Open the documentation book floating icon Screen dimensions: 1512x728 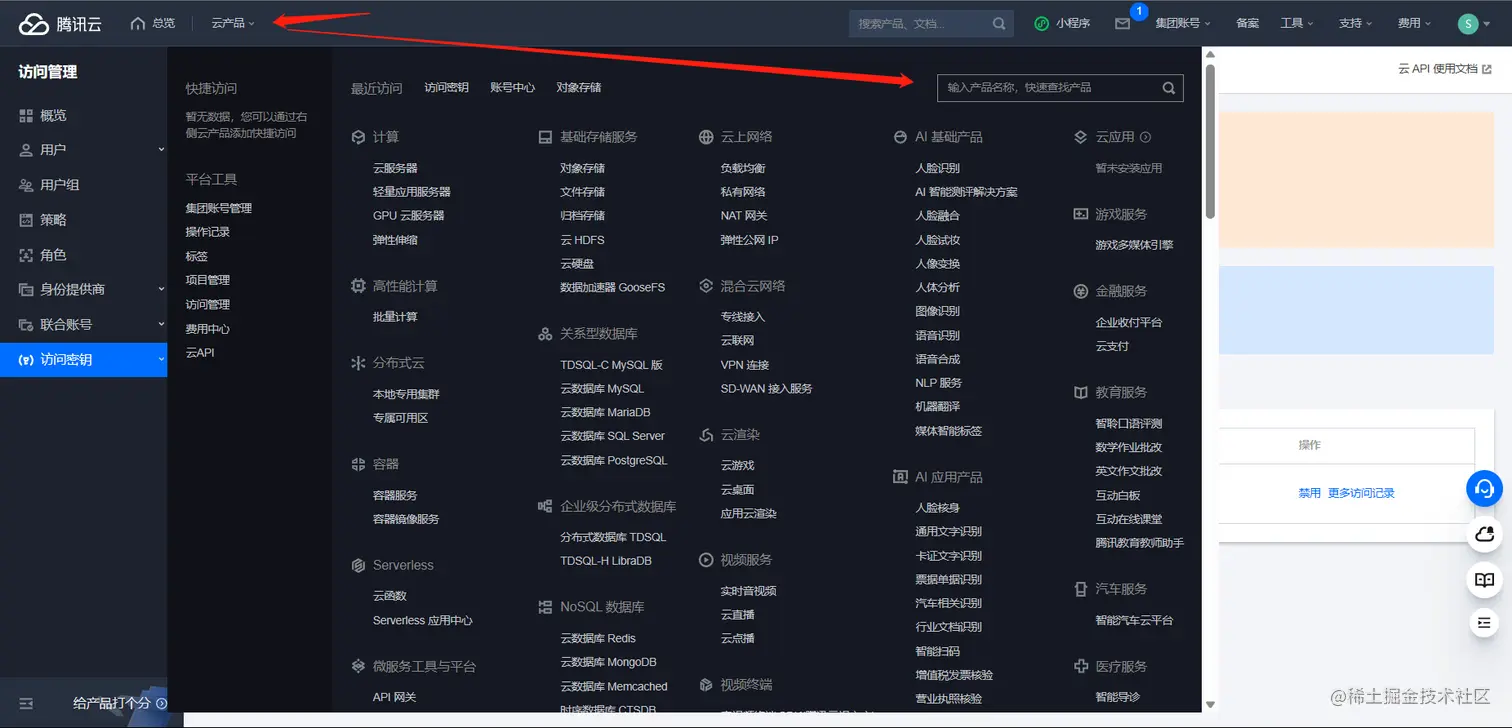tap(1484, 579)
